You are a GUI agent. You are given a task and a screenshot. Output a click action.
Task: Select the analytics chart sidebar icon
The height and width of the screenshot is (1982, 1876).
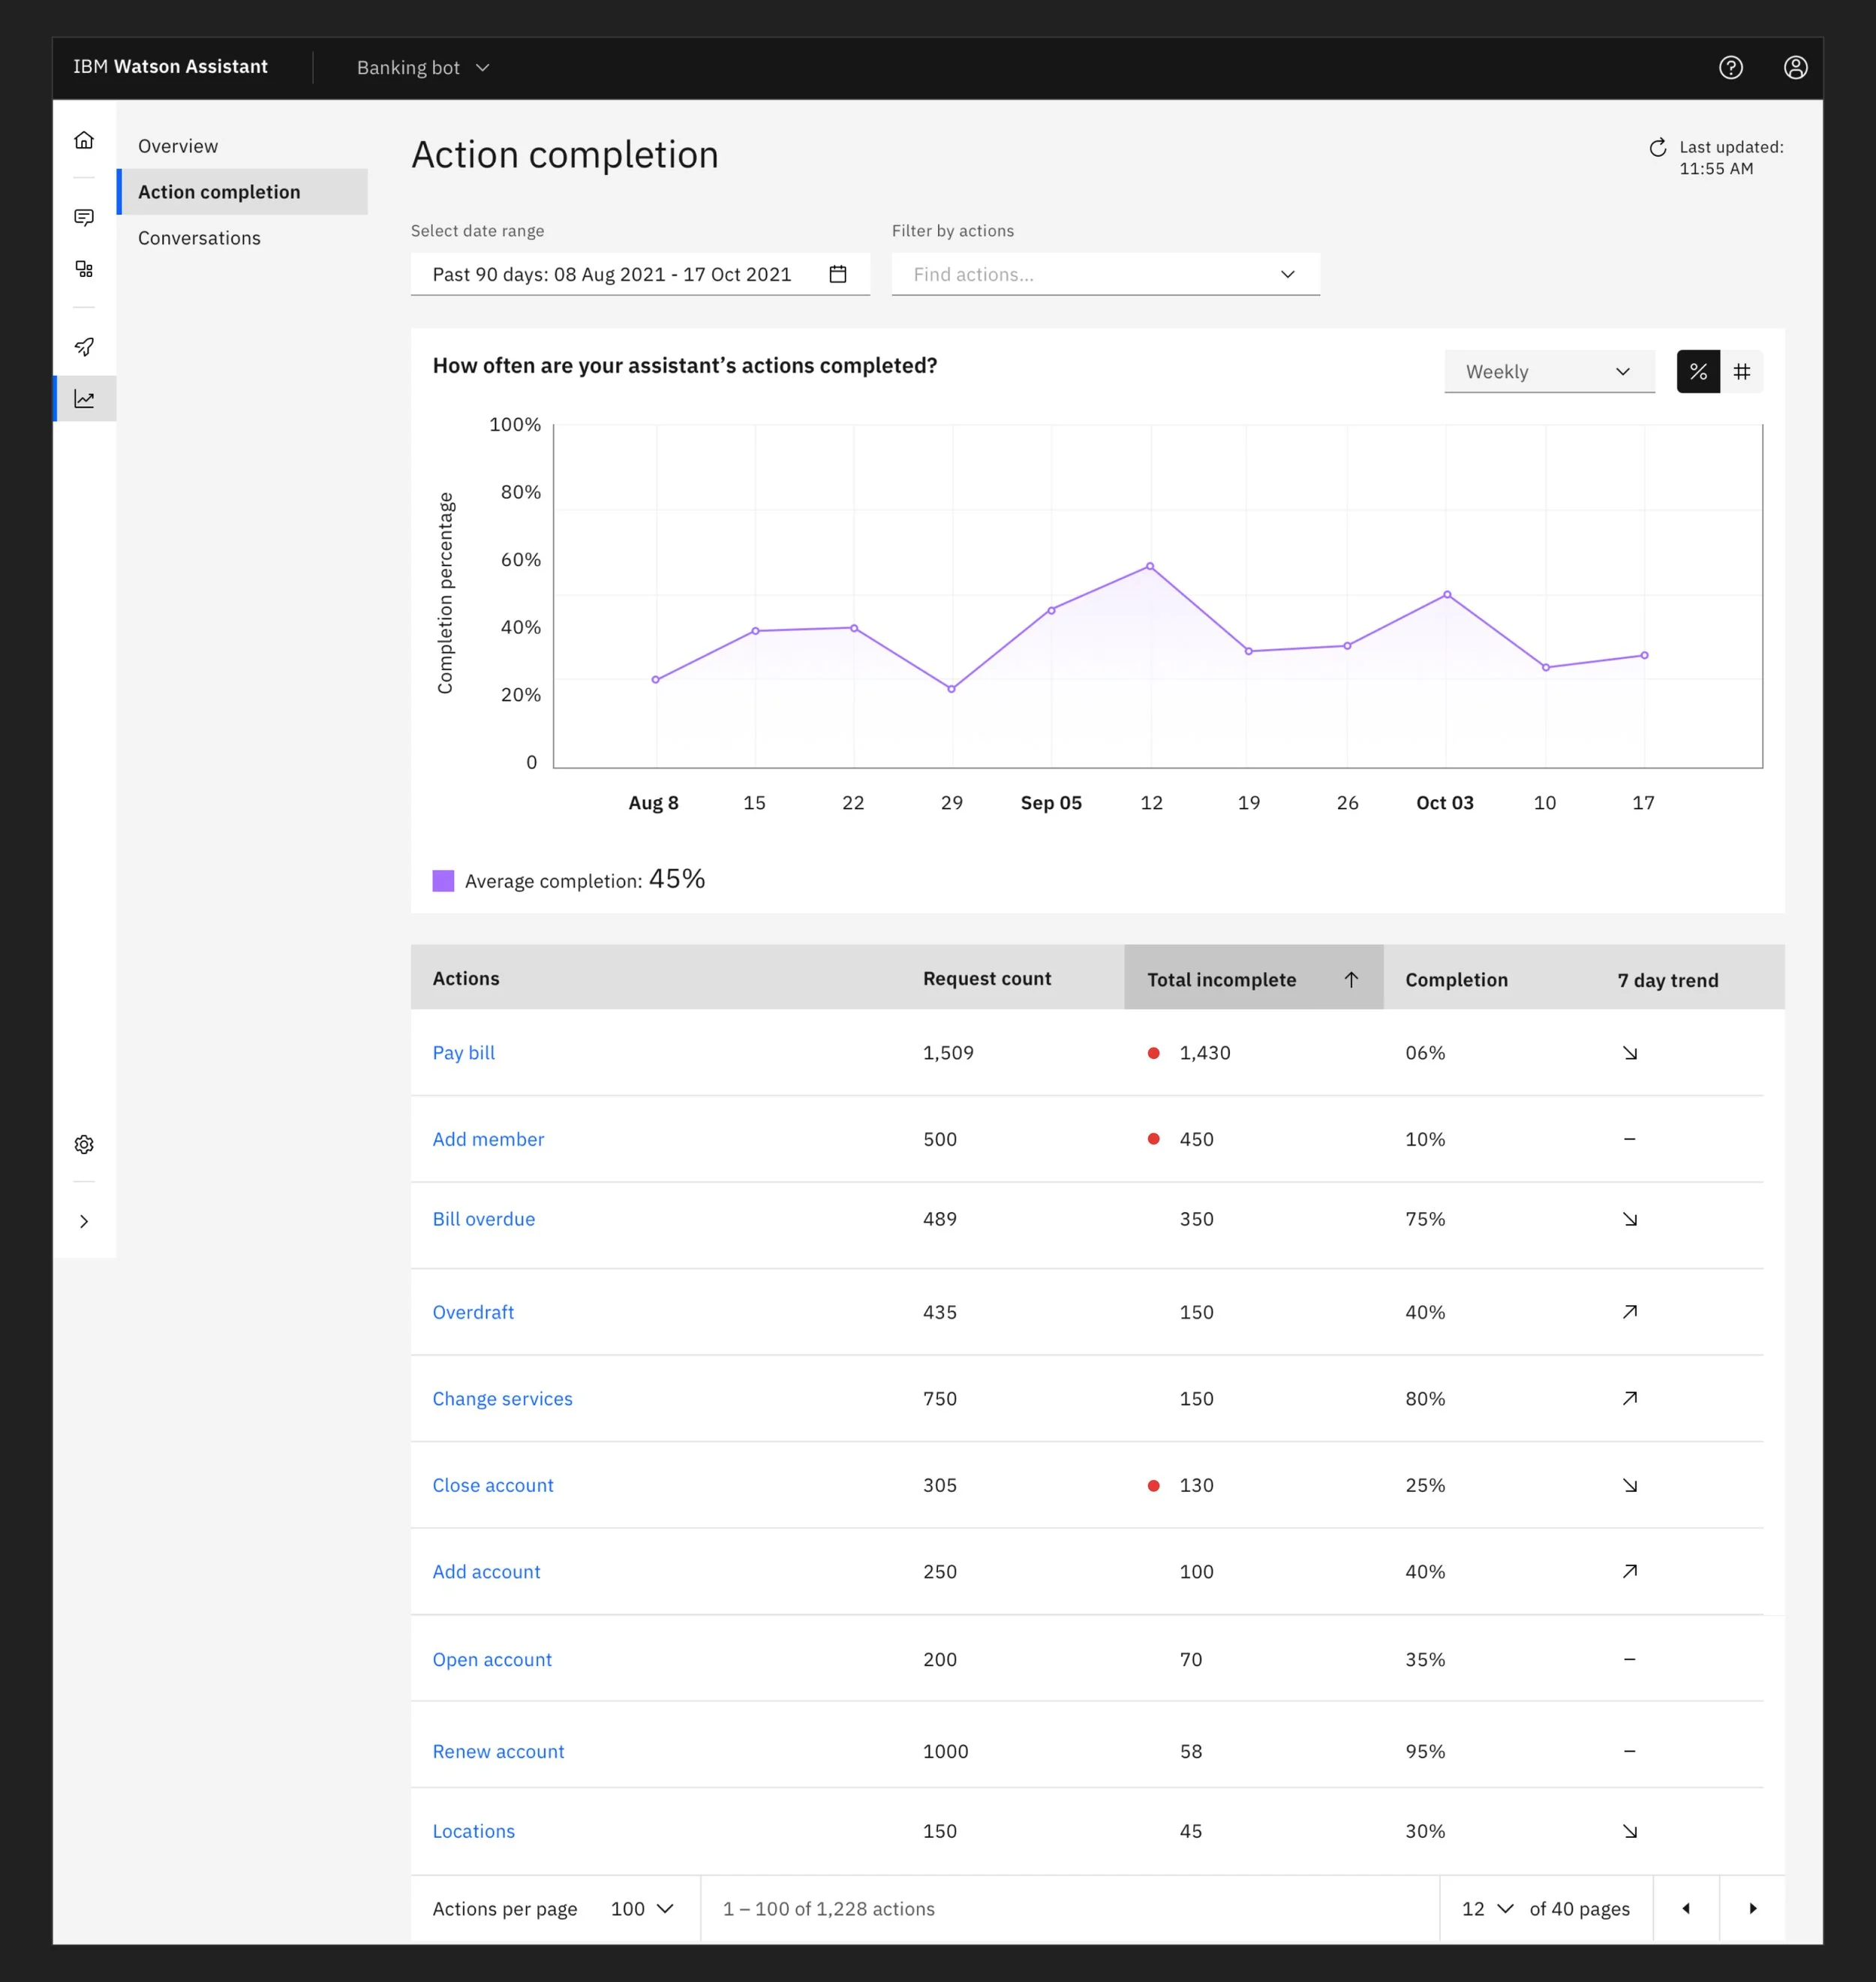(84, 399)
